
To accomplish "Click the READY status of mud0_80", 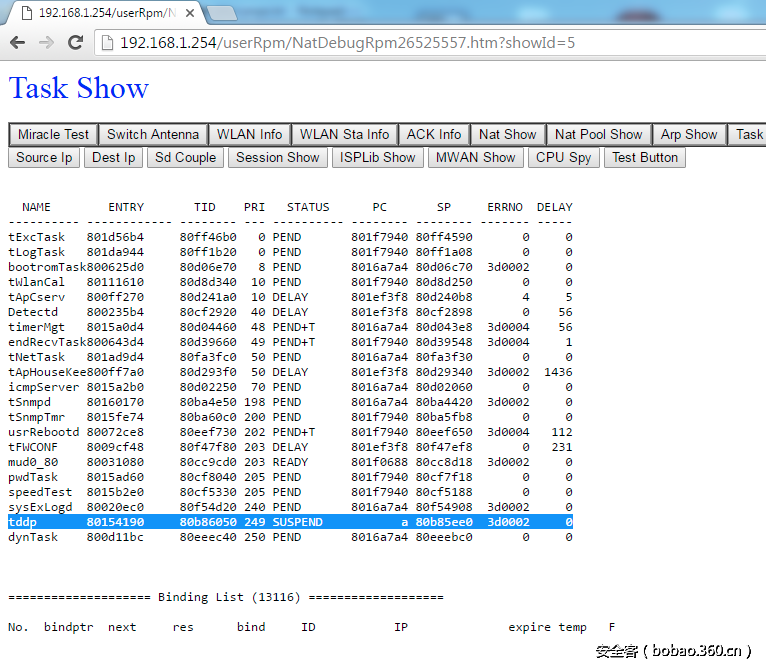I will click(290, 462).
